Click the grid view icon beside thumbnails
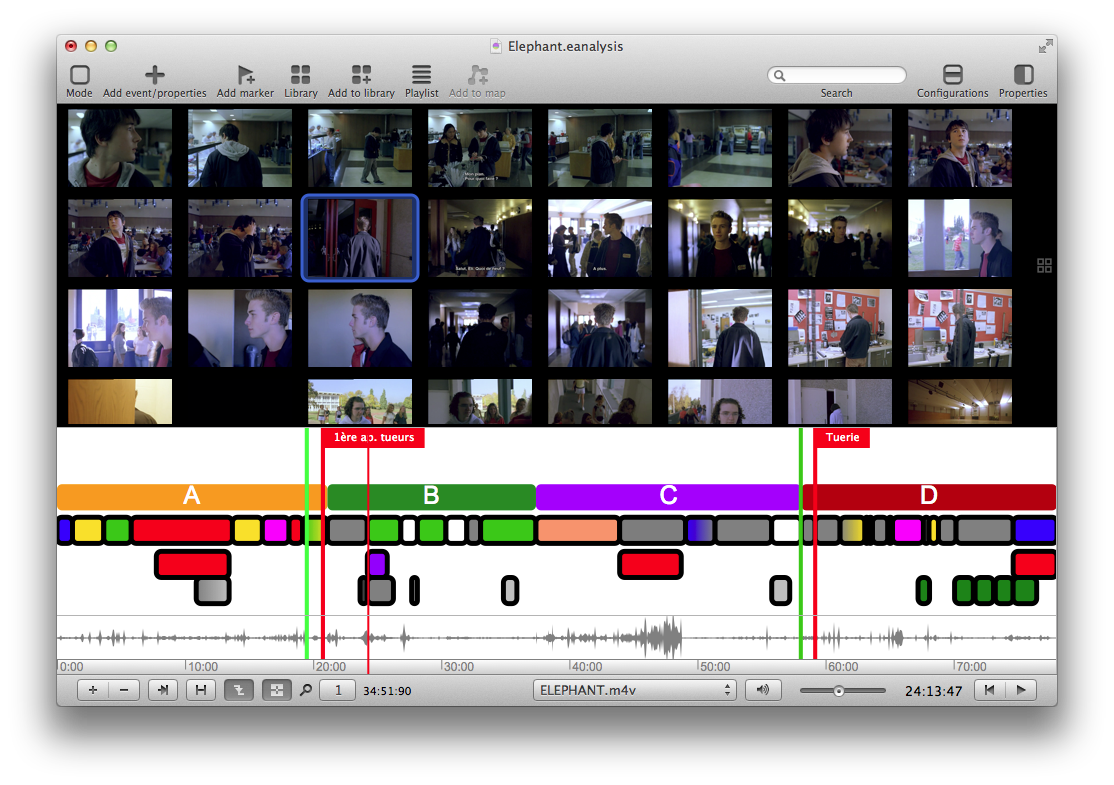 (1044, 265)
